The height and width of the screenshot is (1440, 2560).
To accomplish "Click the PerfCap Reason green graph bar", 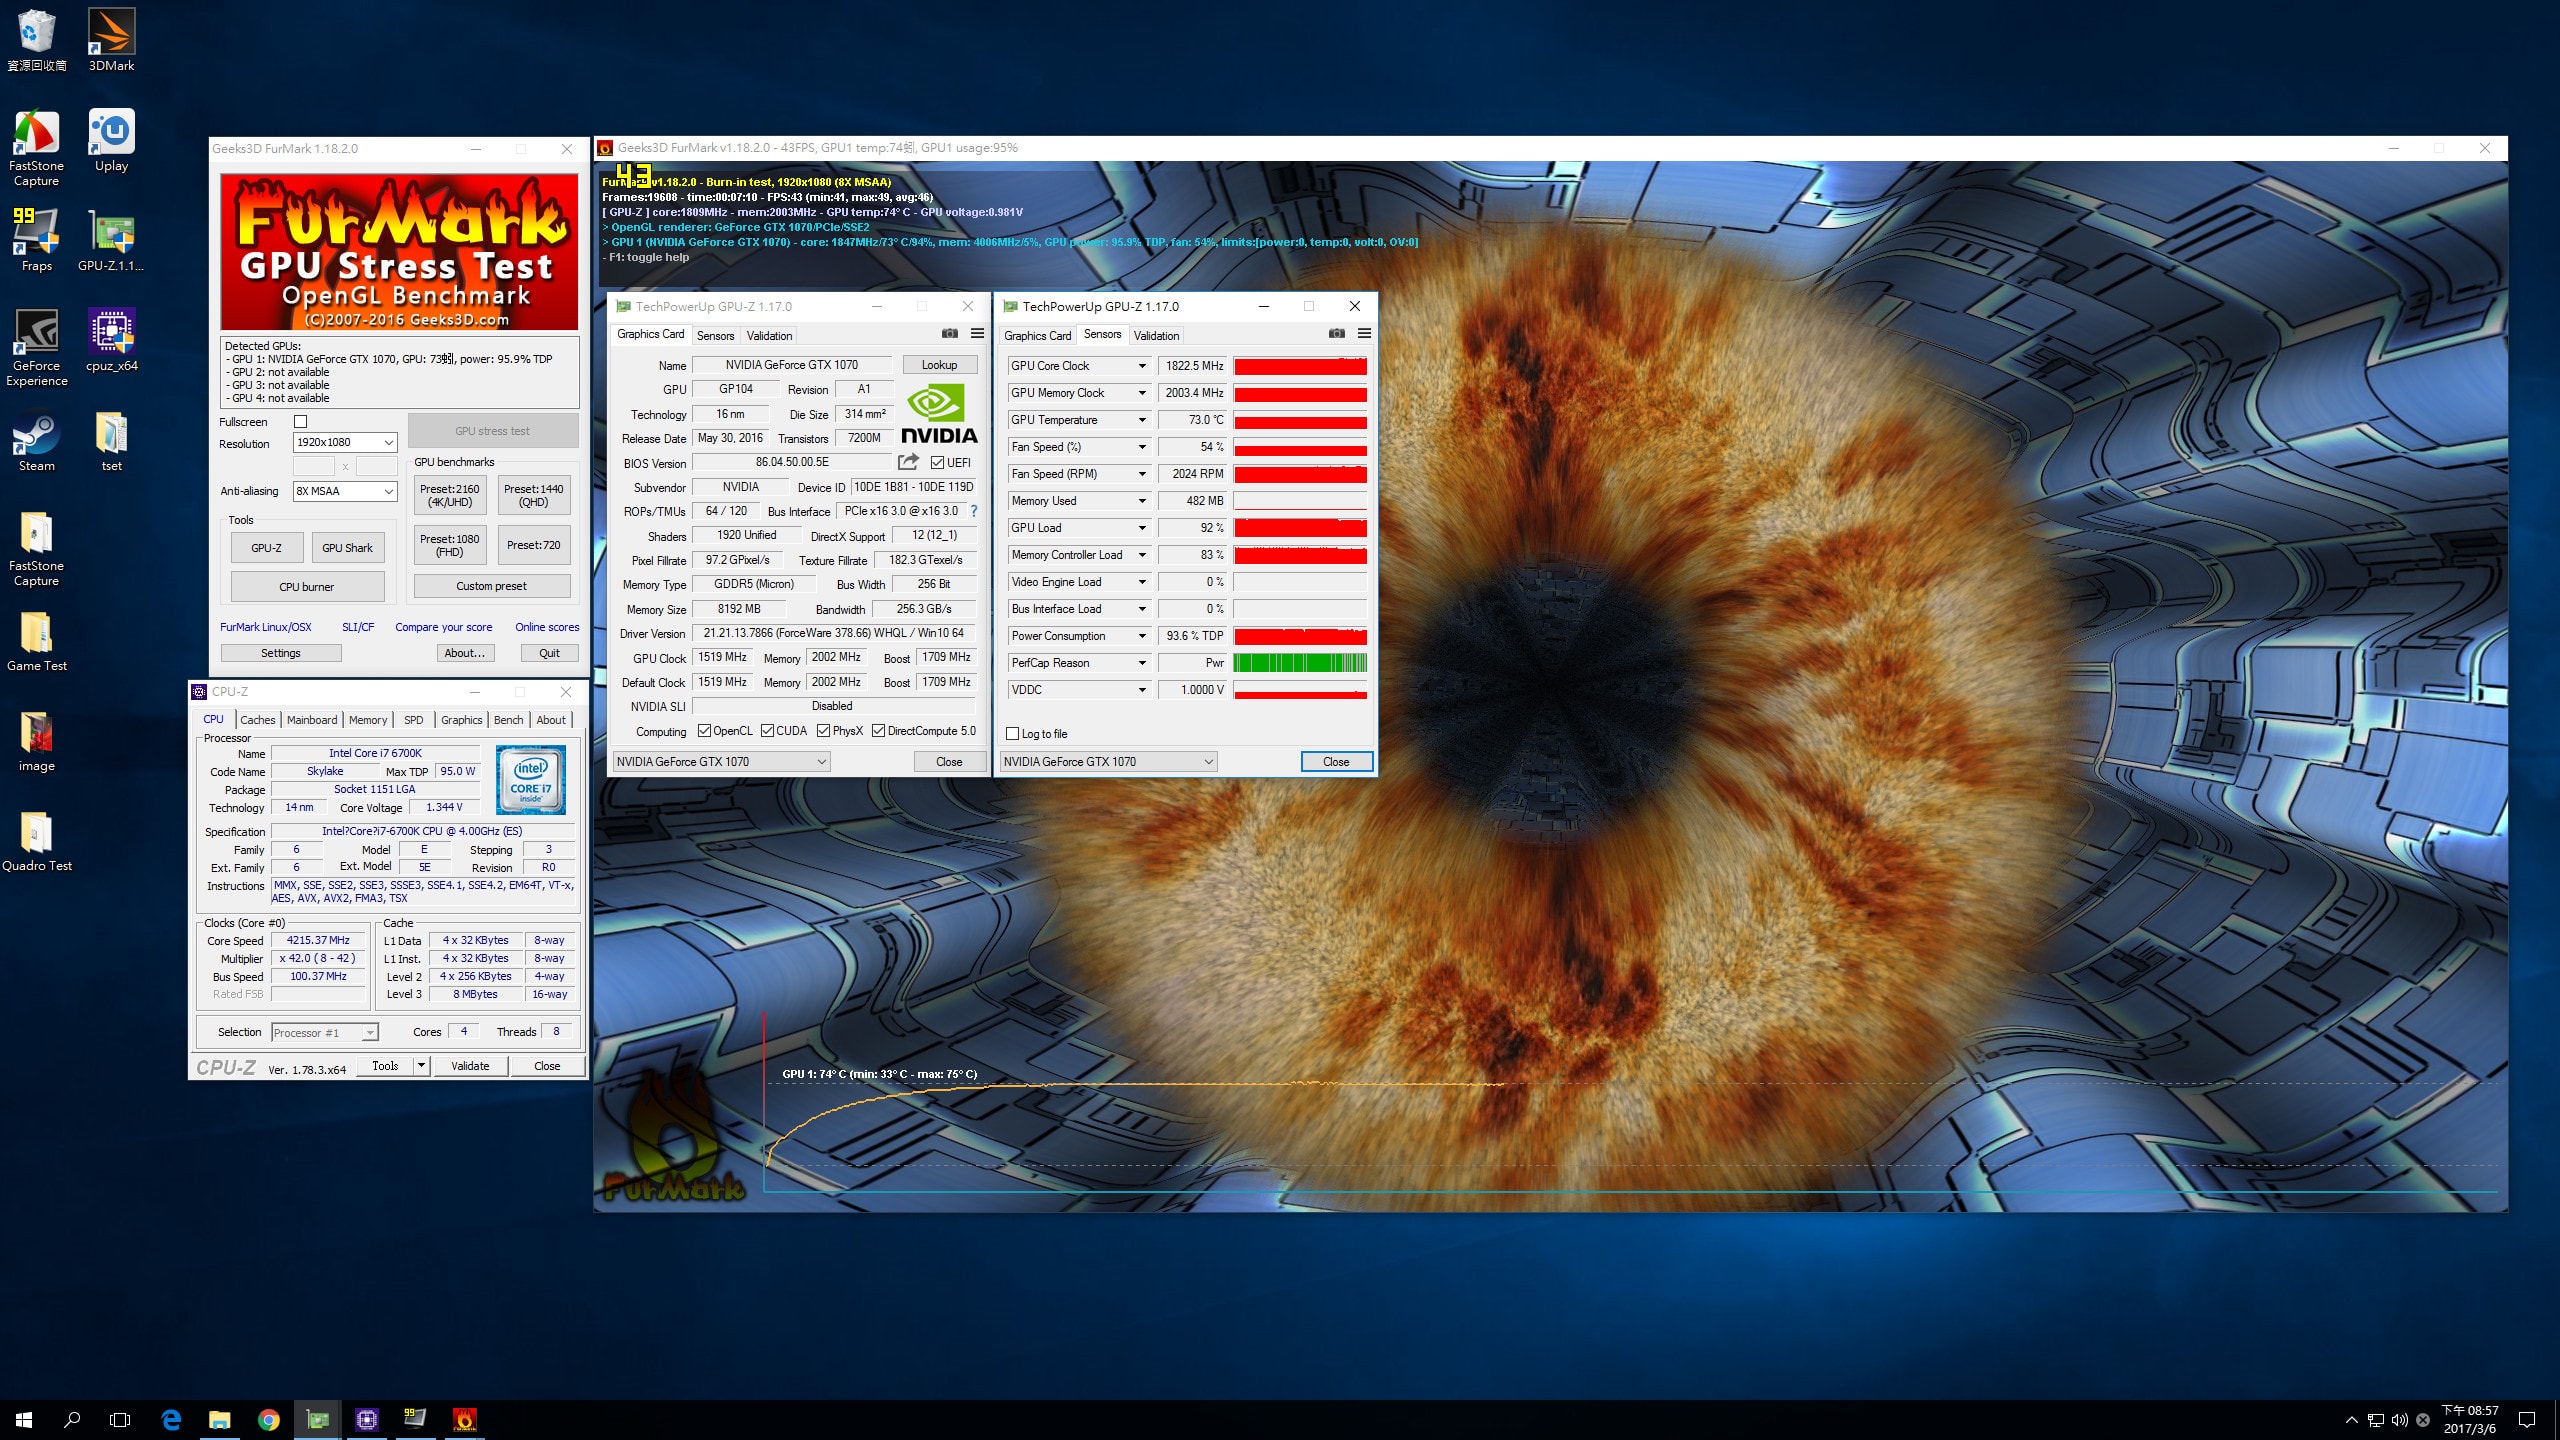I will point(1300,663).
